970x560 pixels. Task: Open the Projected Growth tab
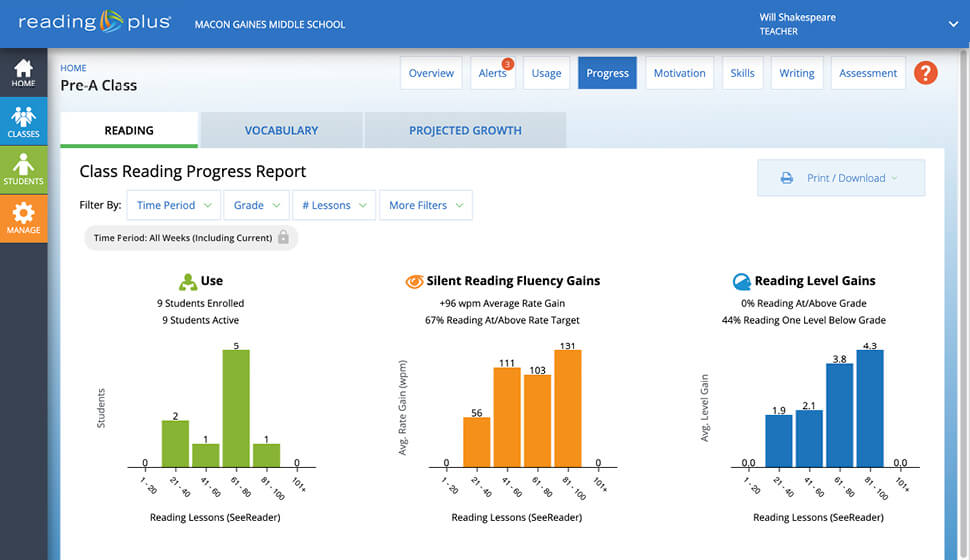coord(465,130)
